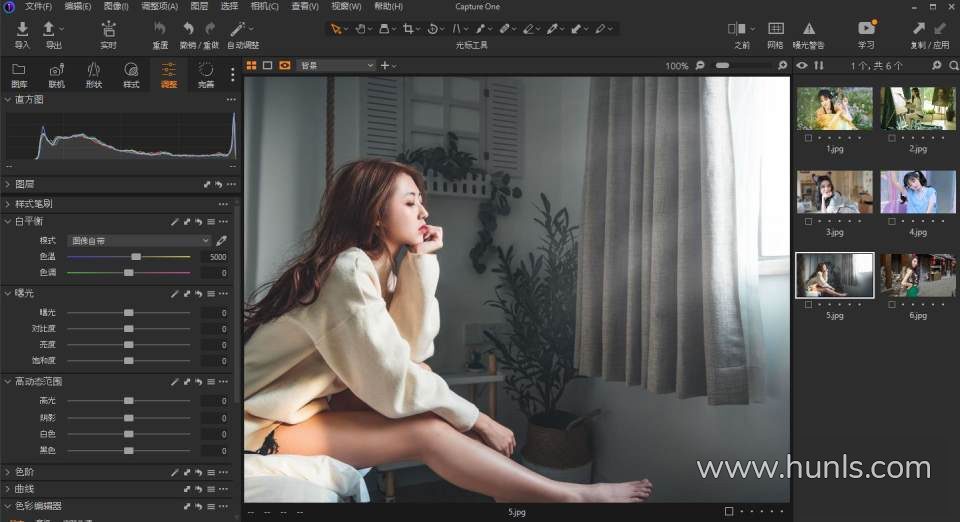Viewport: 960px width, 522px height.
Task: Click the Reset (重置) icon
Action: tap(160, 28)
